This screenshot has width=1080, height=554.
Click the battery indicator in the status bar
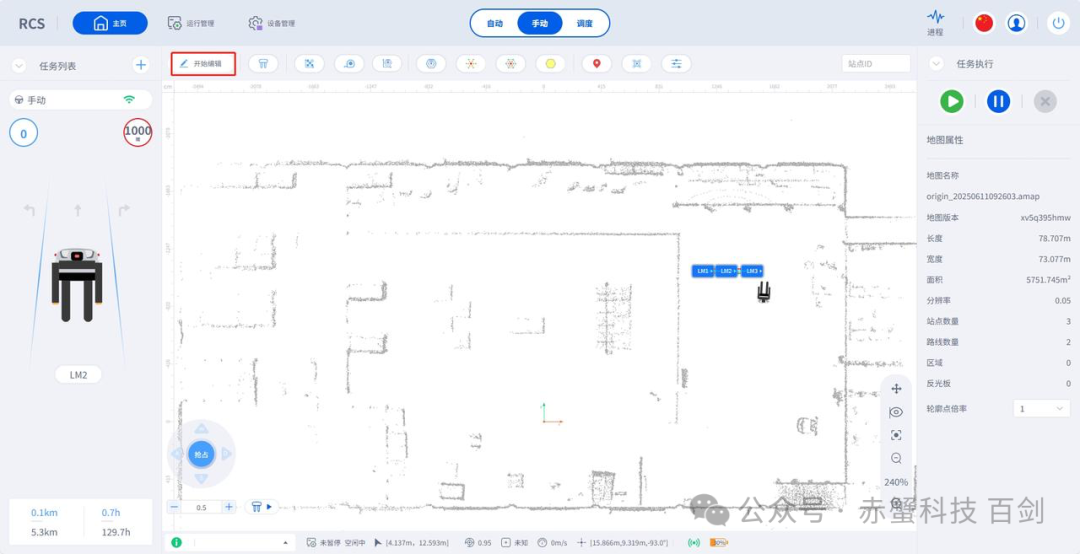(718, 543)
